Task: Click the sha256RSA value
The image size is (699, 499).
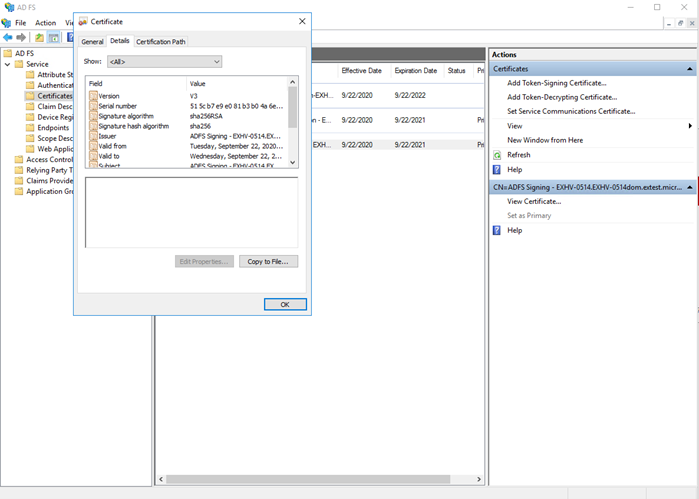Action: [x=206, y=116]
